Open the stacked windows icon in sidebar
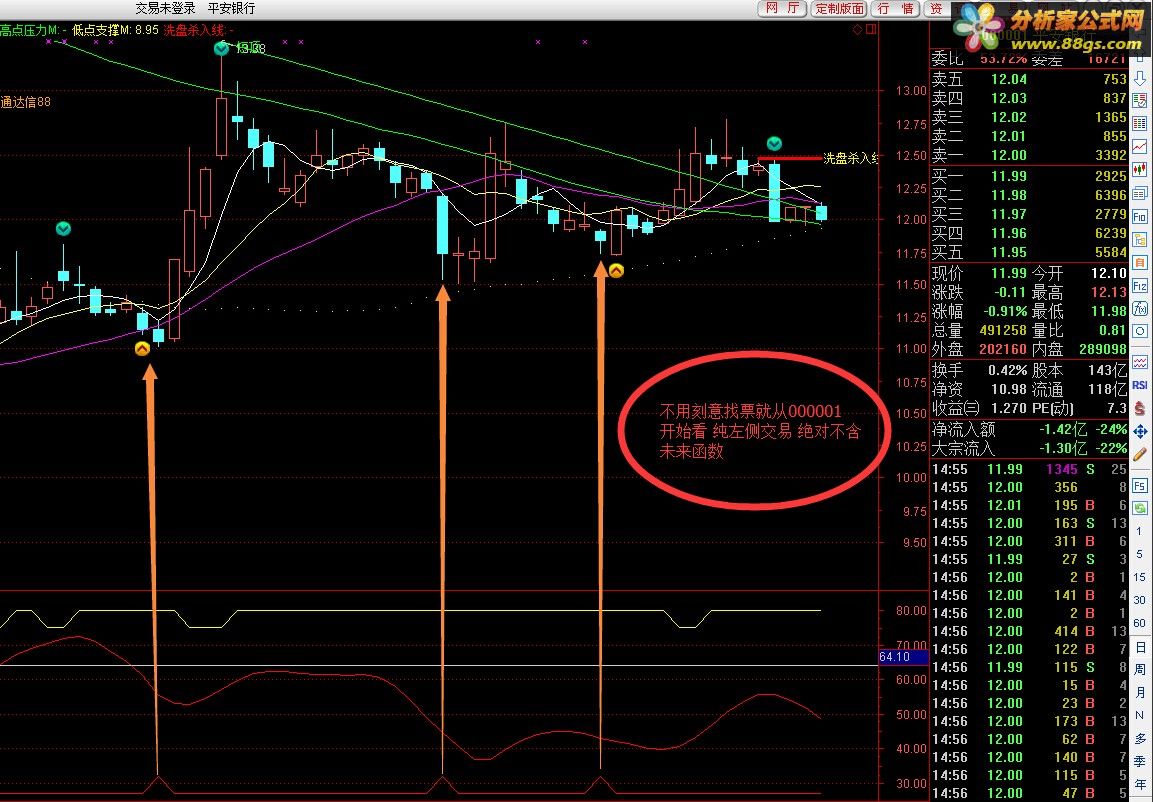 [x=1140, y=193]
